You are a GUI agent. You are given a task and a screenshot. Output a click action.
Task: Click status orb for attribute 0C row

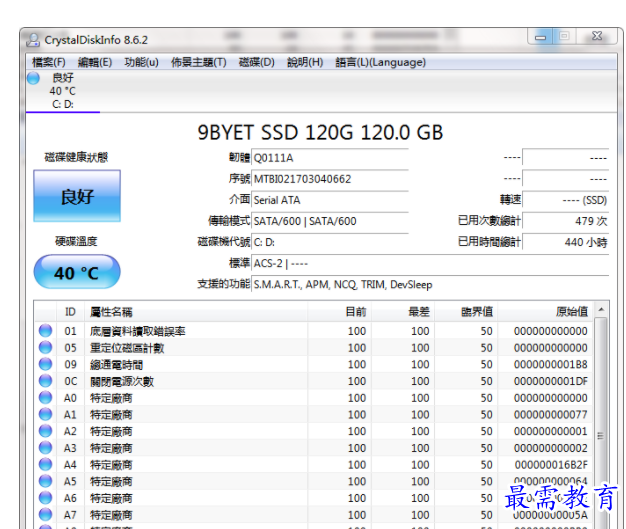coord(45,381)
